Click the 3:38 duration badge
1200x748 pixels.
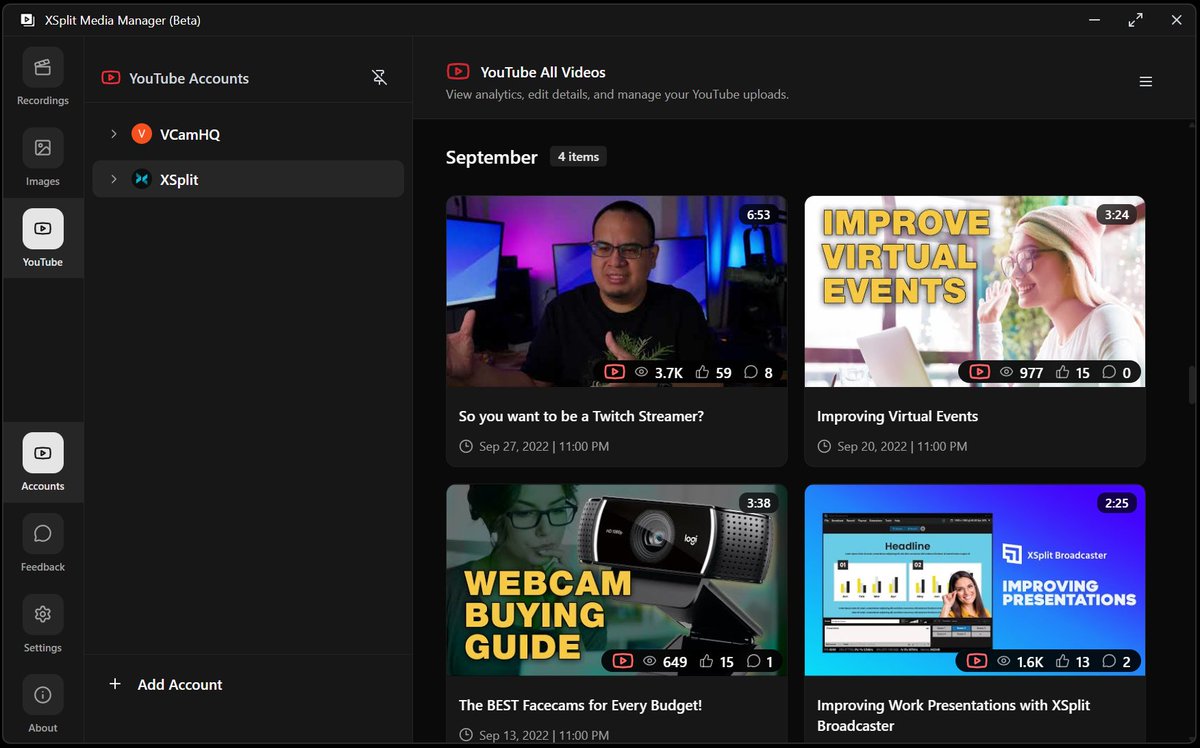(758, 503)
